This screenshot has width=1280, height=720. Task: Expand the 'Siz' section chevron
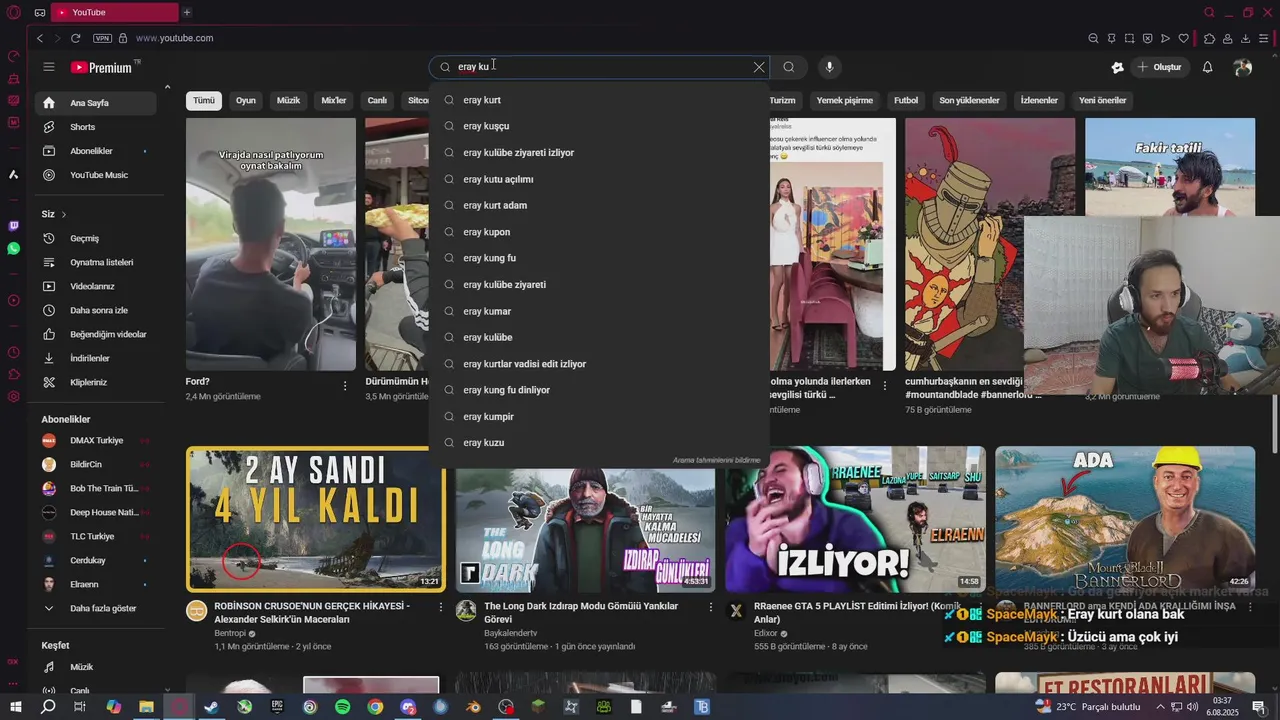pos(63,214)
